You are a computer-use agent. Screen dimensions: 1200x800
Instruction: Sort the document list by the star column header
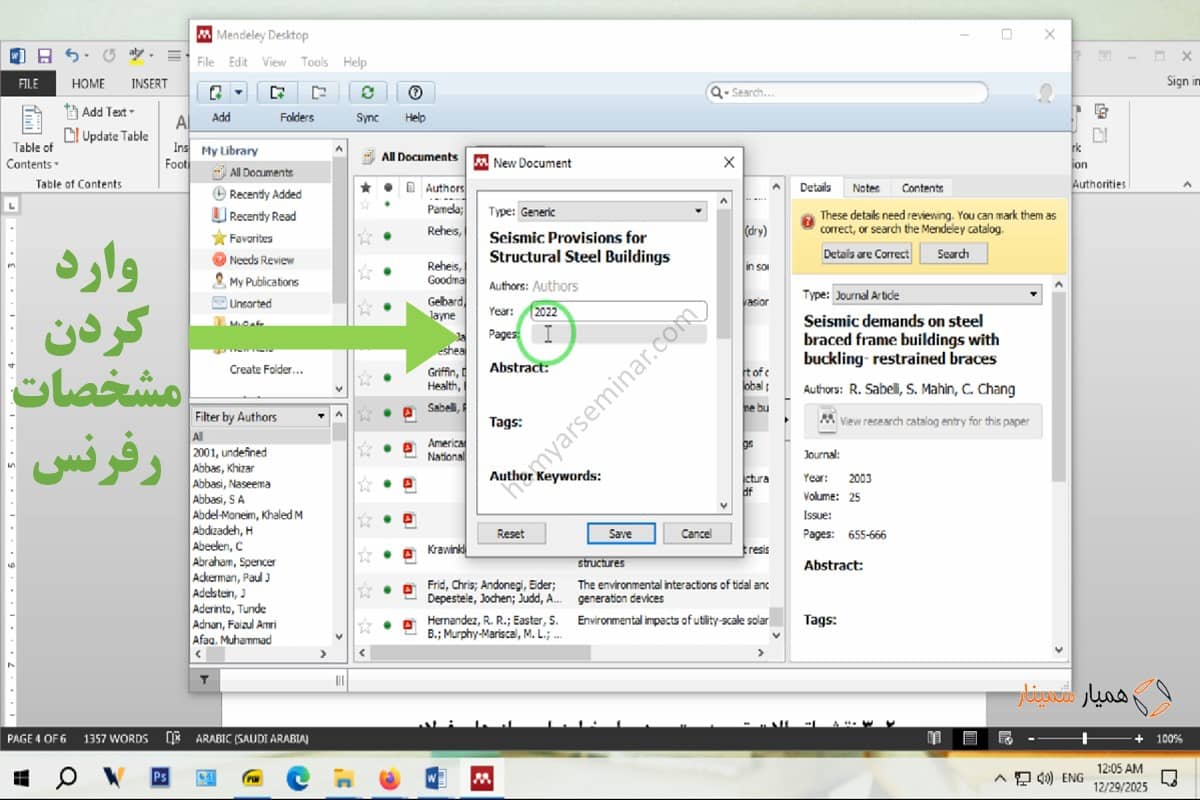click(365, 187)
